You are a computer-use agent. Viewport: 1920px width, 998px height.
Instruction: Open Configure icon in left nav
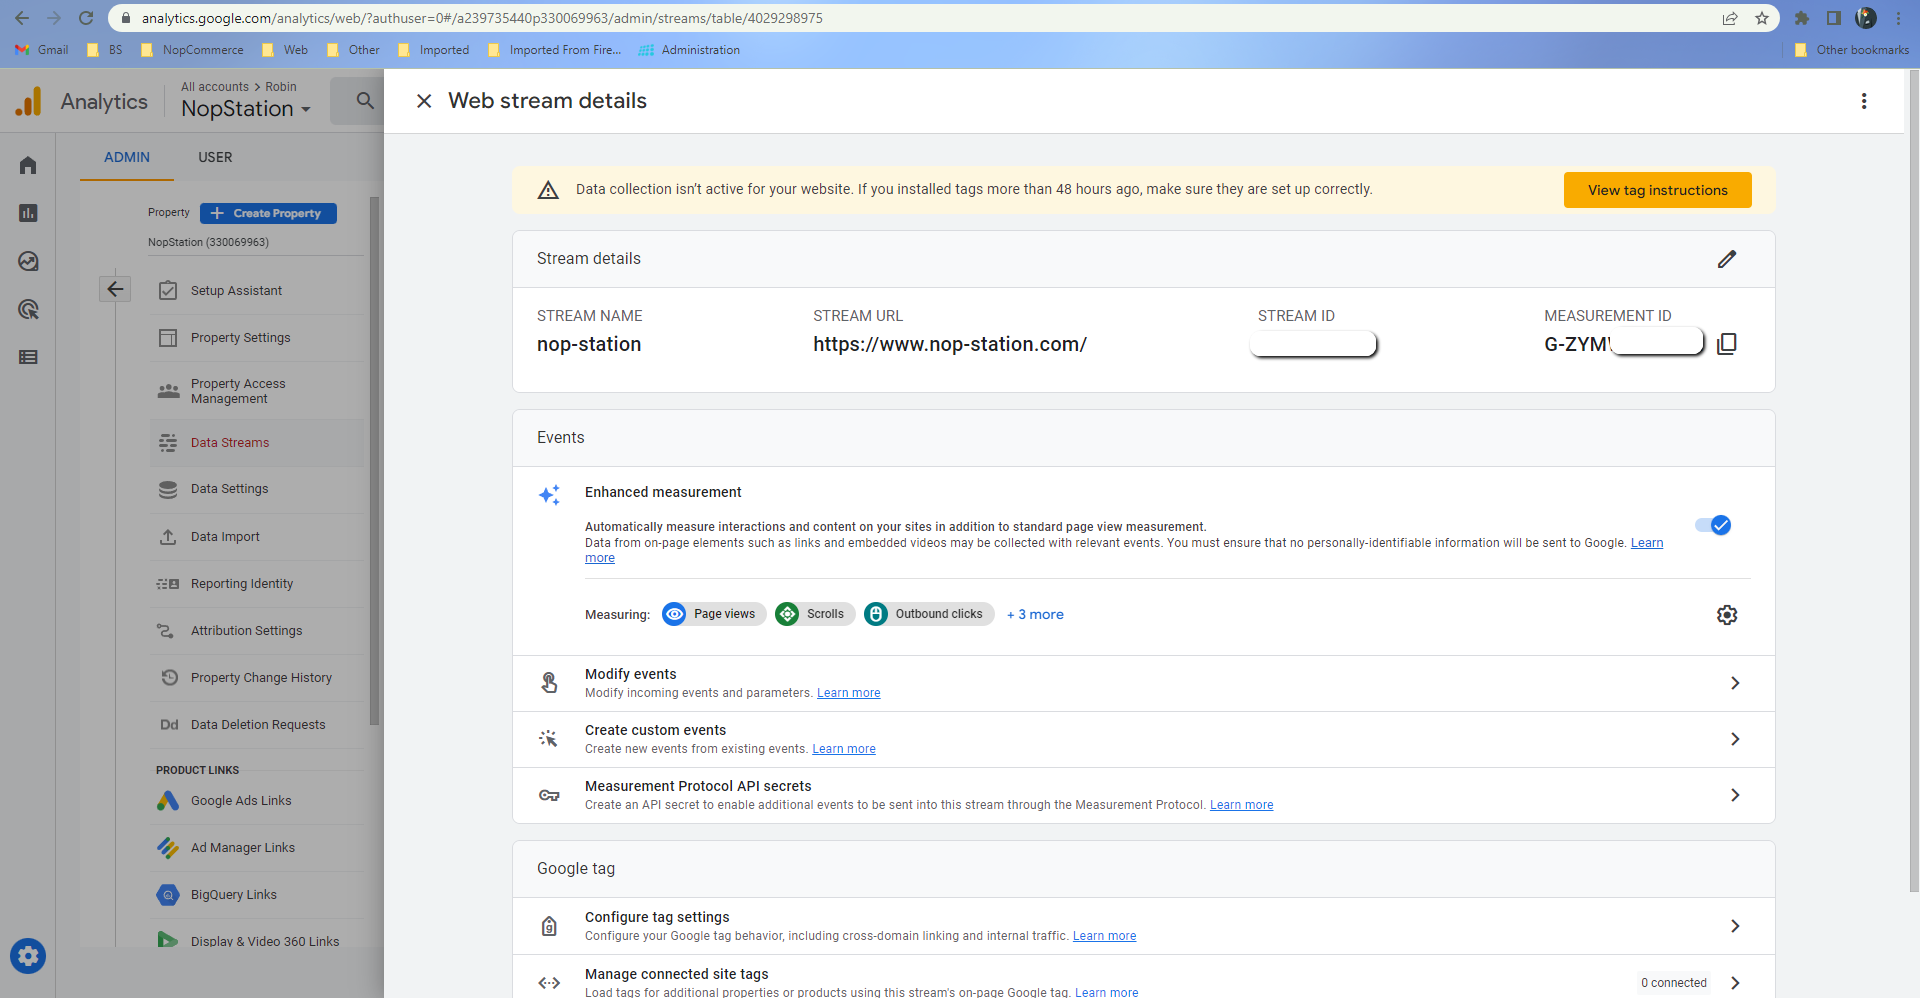coord(28,357)
